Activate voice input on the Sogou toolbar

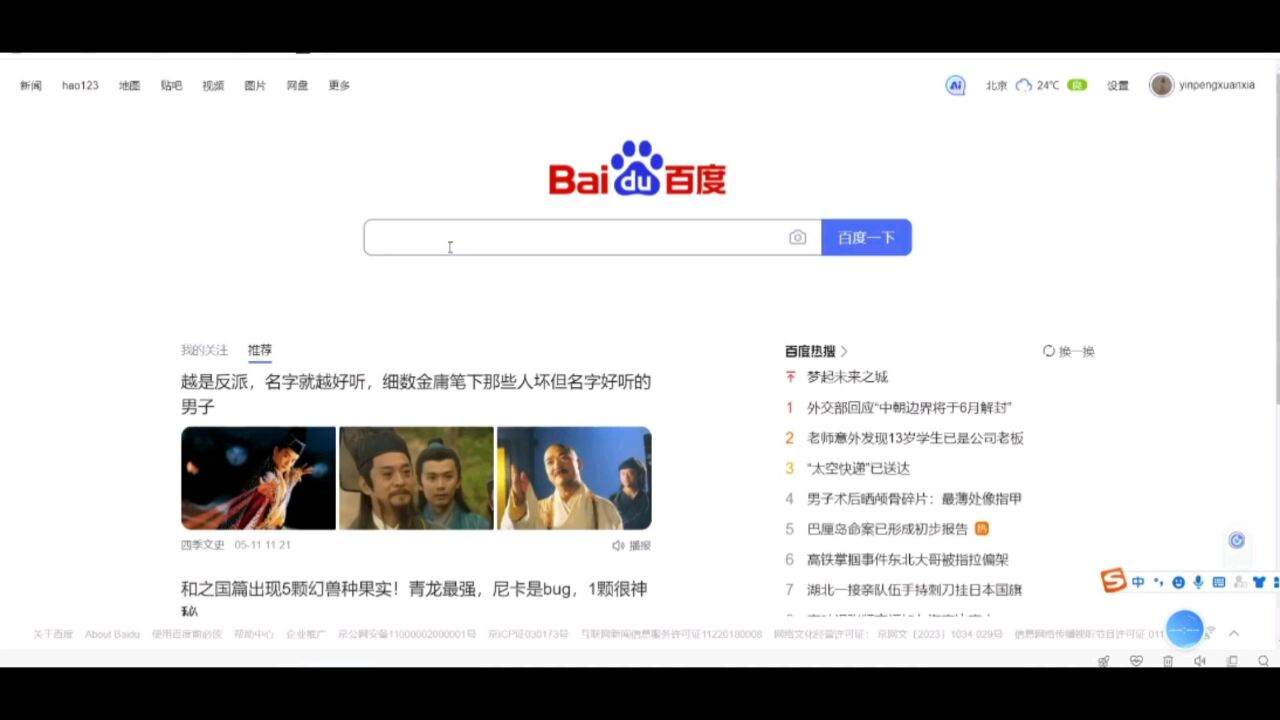point(1198,581)
